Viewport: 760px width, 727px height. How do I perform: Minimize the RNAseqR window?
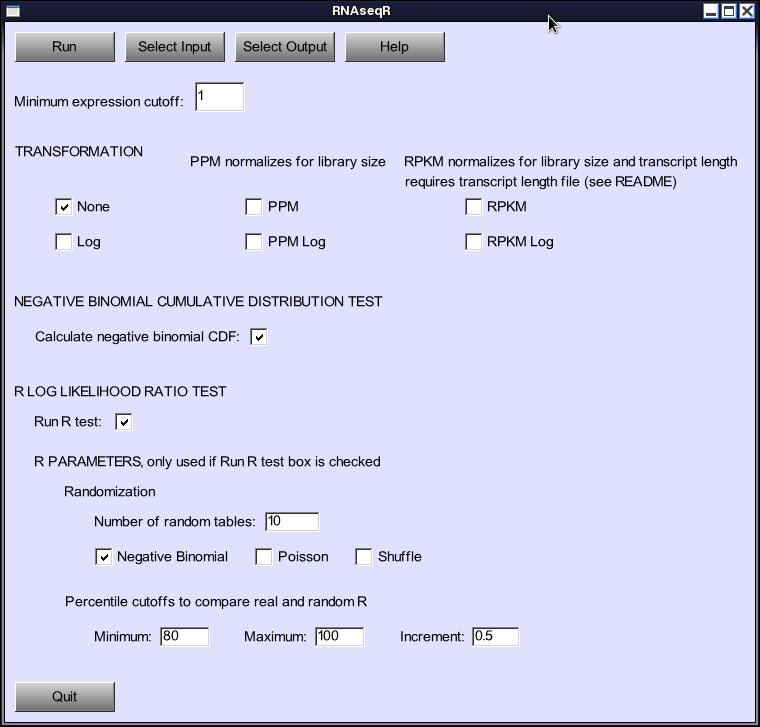tap(711, 11)
